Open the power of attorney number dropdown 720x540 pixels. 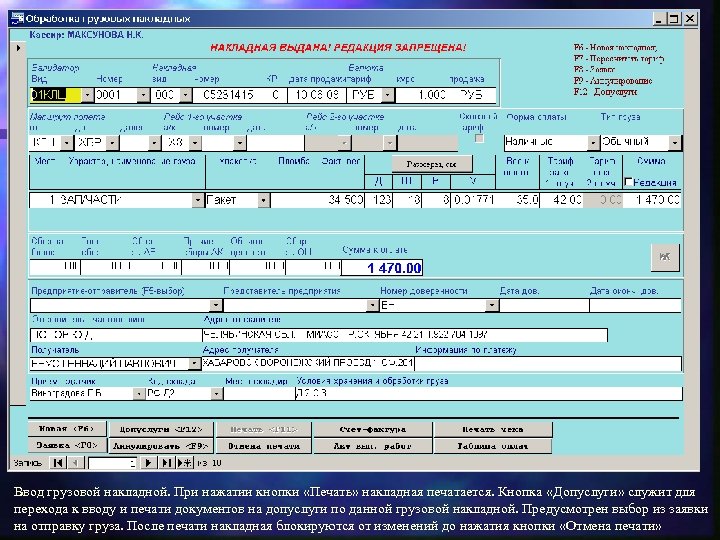click(x=492, y=305)
